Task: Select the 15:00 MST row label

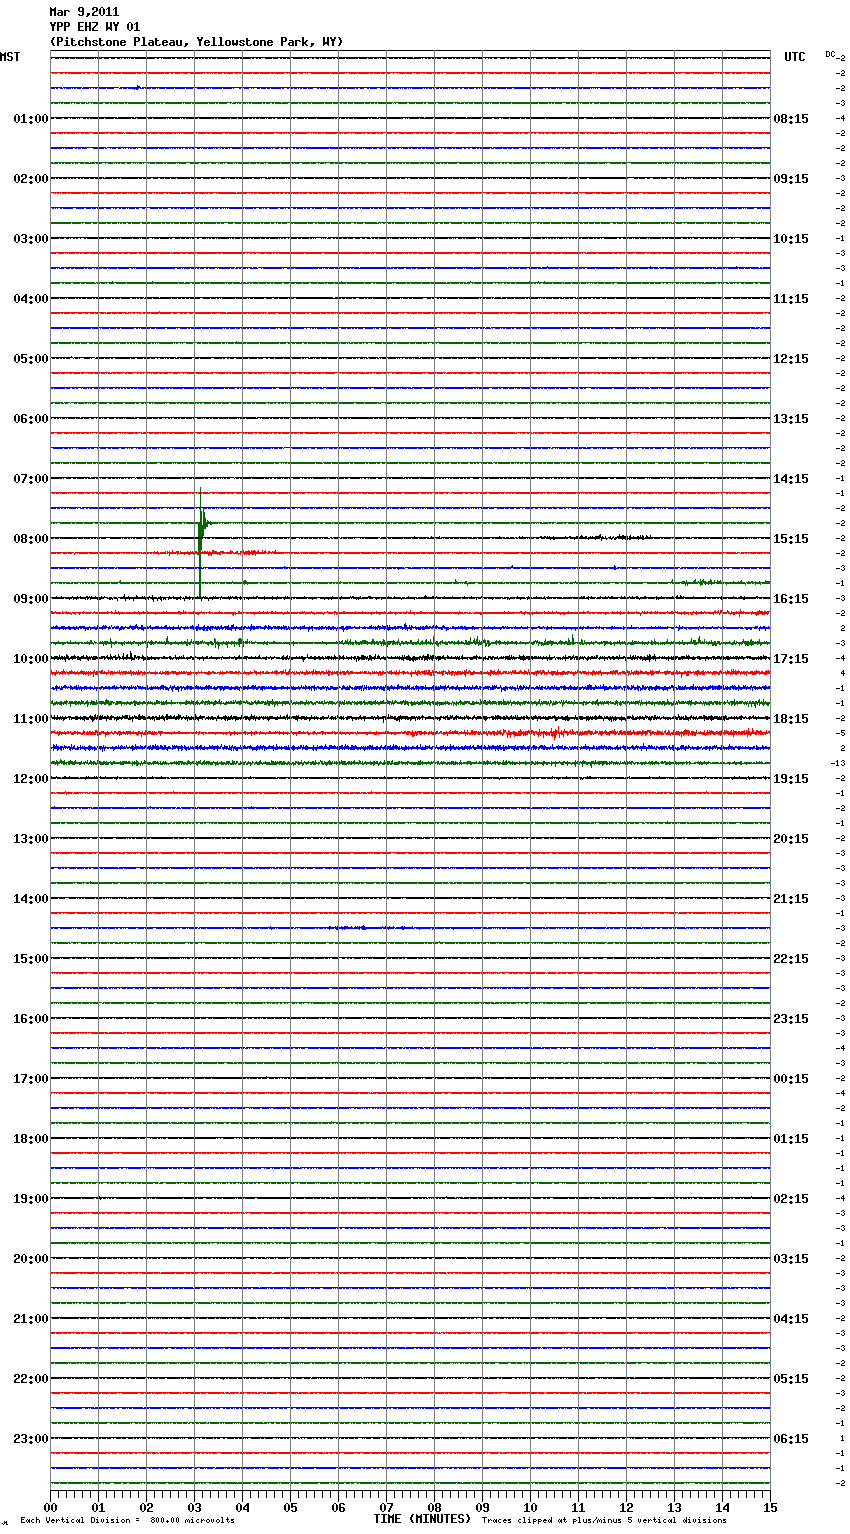Action: (31, 959)
